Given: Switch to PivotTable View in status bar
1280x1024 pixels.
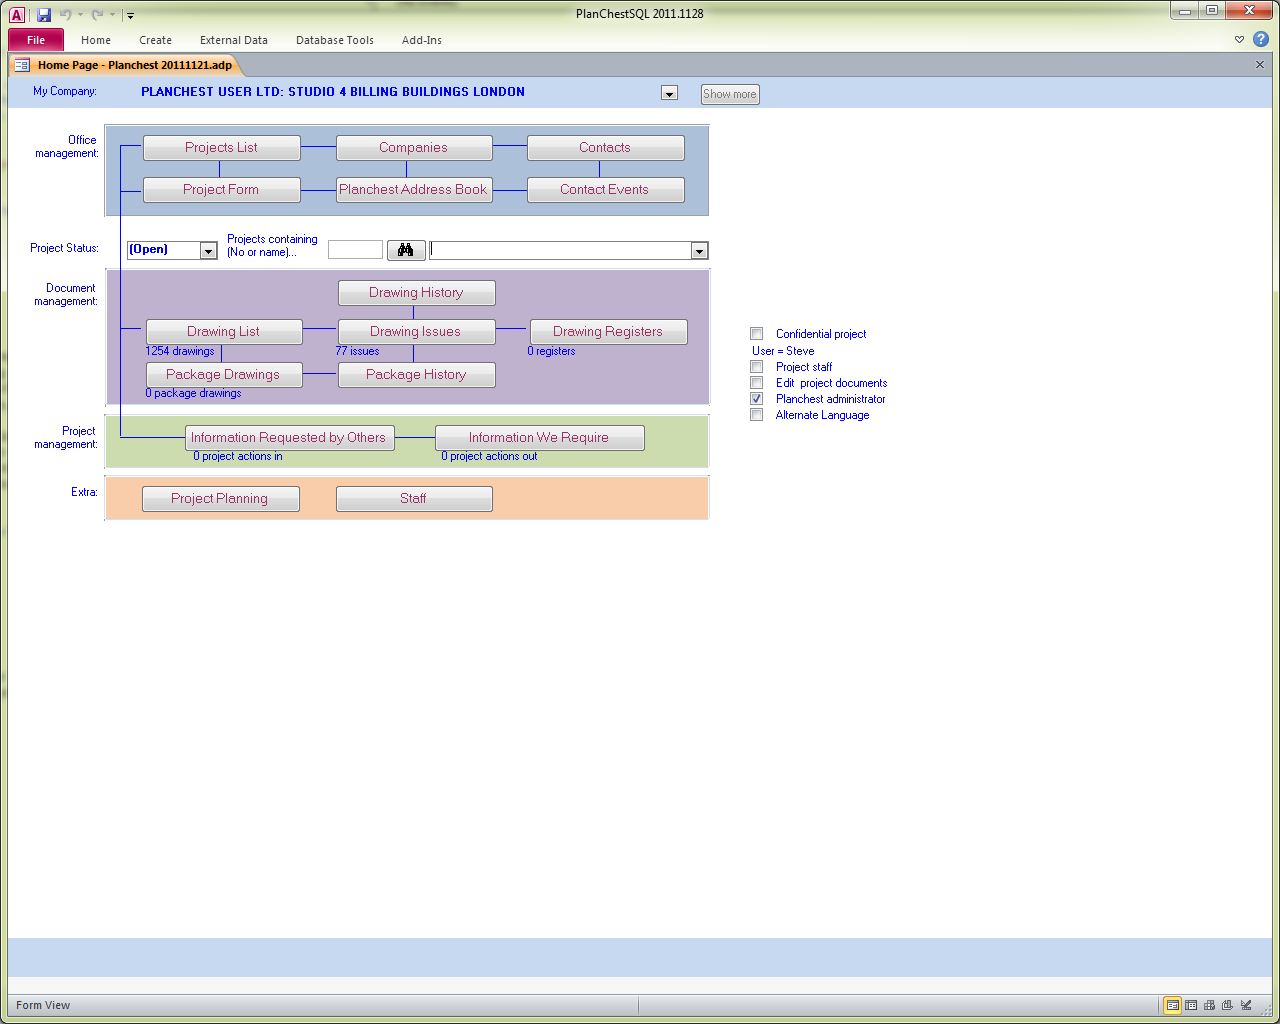Looking at the screenshot, I should [x=1209, y=1005].
